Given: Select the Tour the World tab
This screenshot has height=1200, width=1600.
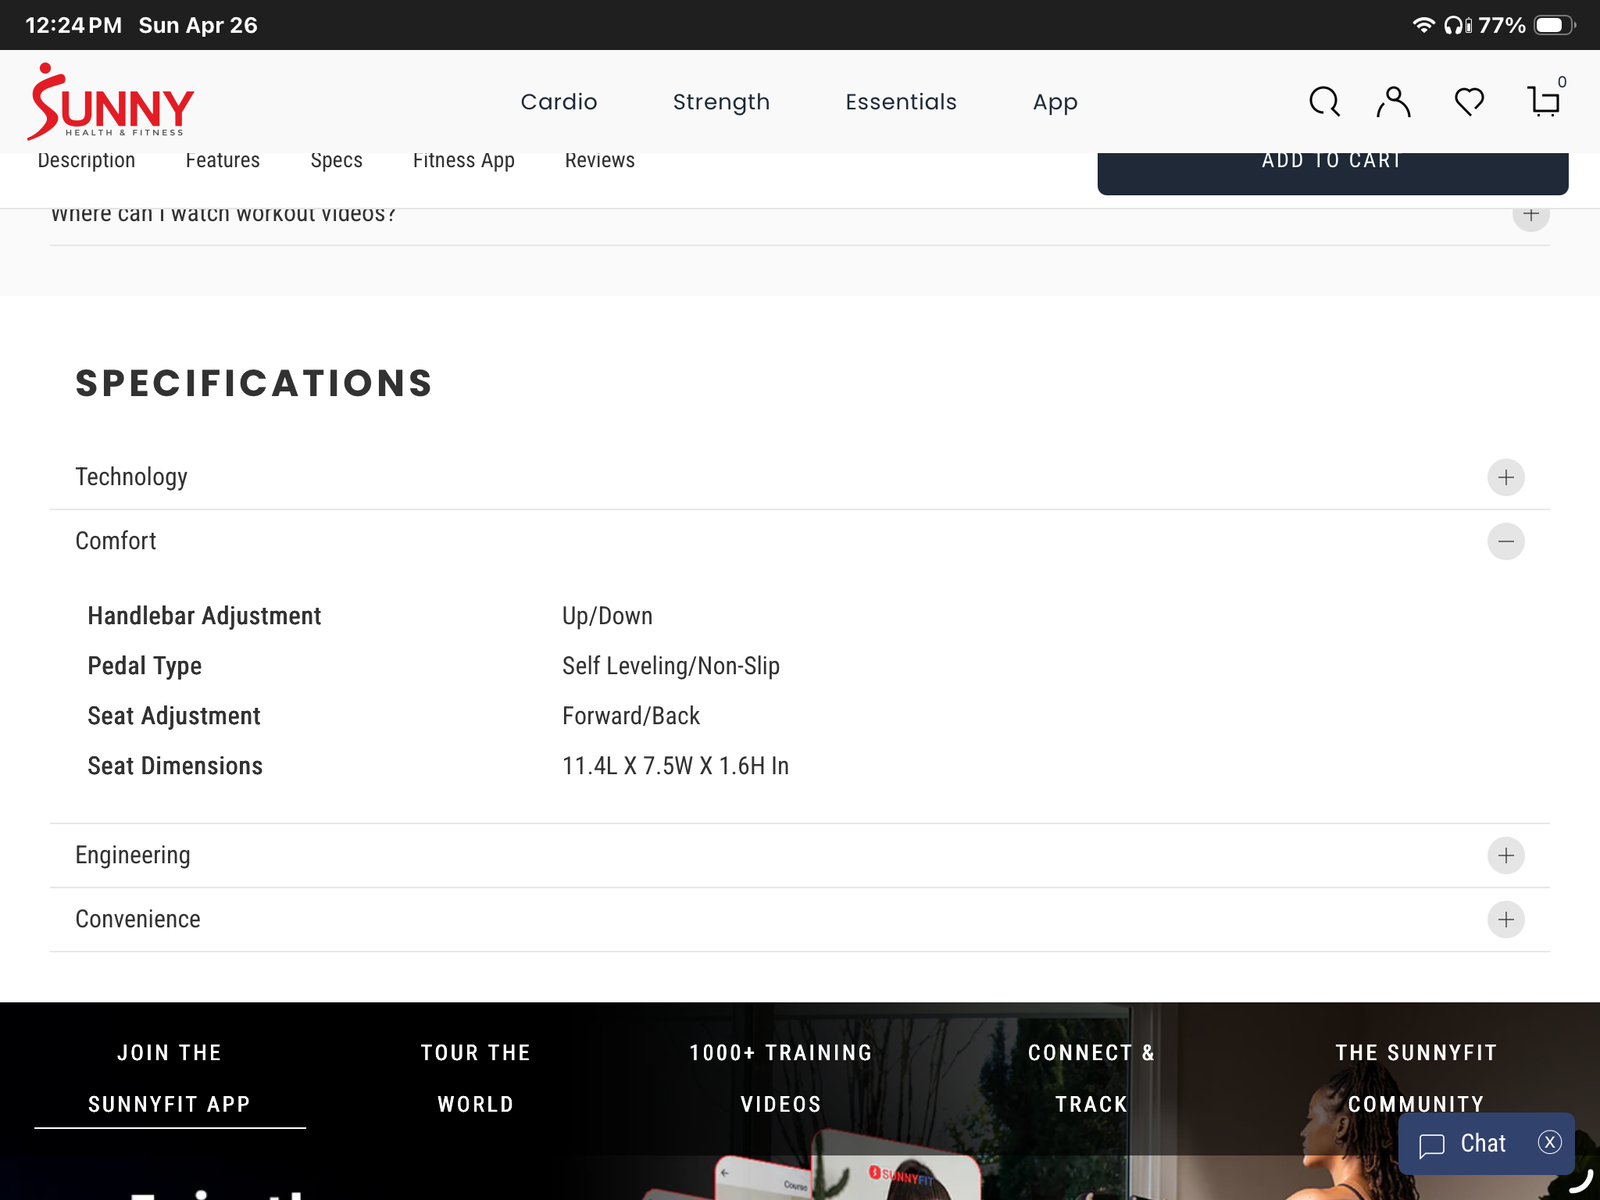Looking at the screenshot, I should [475, 1078].
